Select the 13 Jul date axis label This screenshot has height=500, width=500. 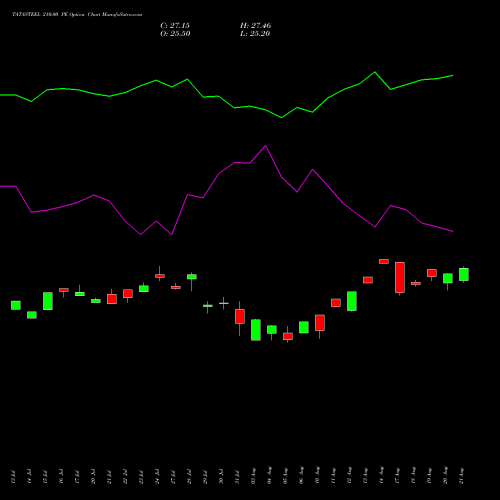[13, 477]
